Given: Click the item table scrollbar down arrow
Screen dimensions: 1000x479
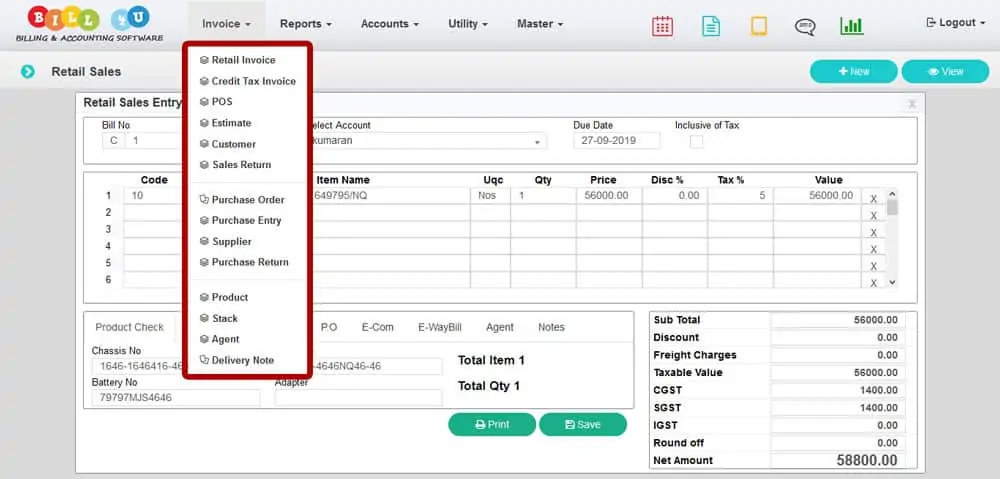Looking at the screenshot, I should (x=892, y=282).
